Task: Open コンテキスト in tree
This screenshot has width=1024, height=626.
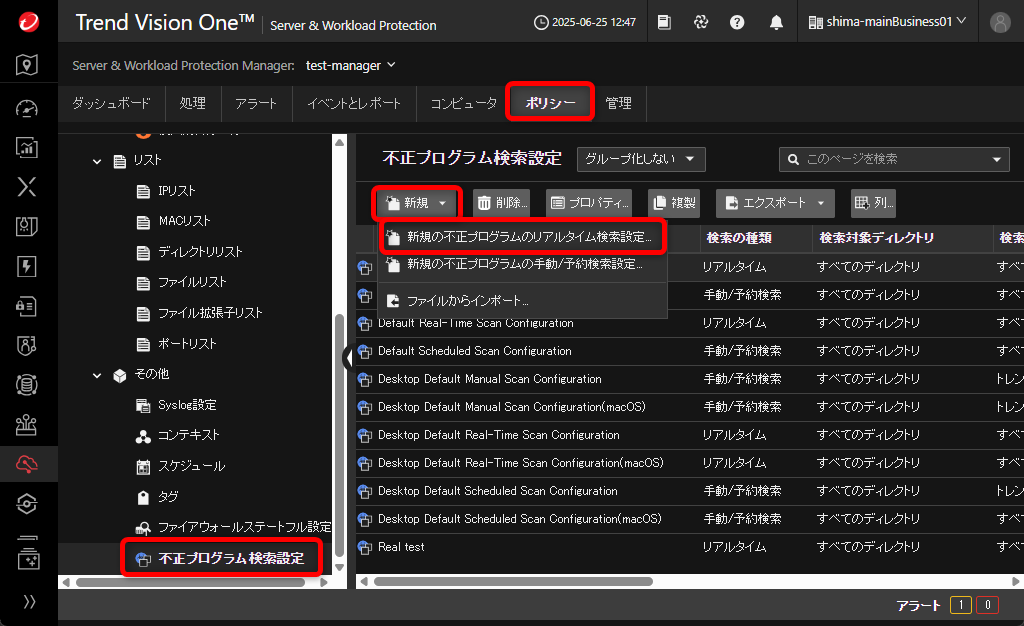Action: pos(188,435)
